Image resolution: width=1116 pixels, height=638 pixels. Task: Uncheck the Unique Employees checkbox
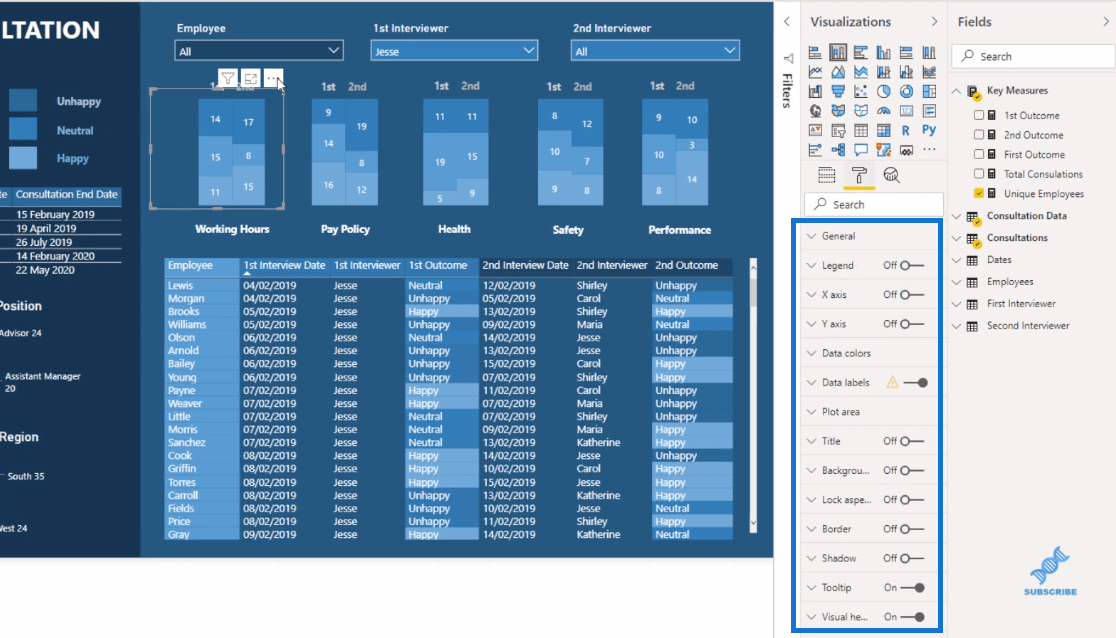point(979,194)
